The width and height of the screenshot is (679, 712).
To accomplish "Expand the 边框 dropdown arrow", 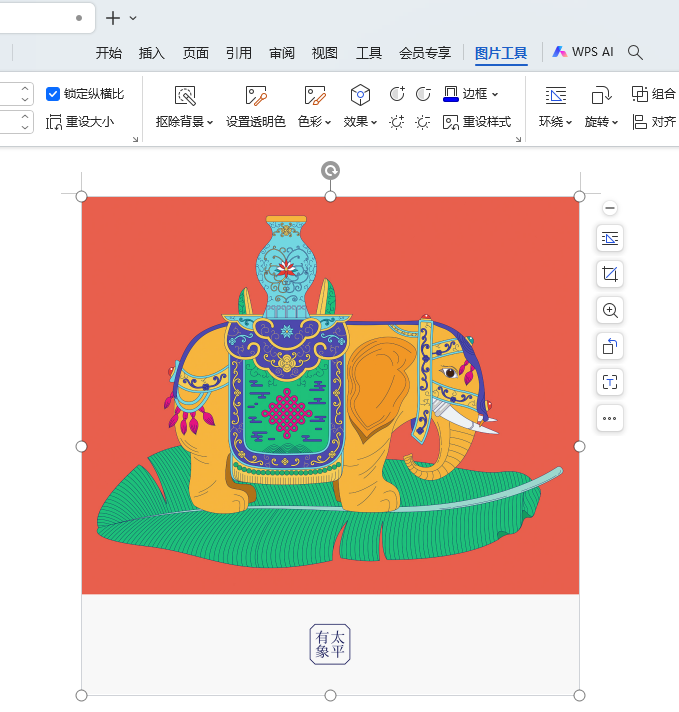I will tap(495, 94).
